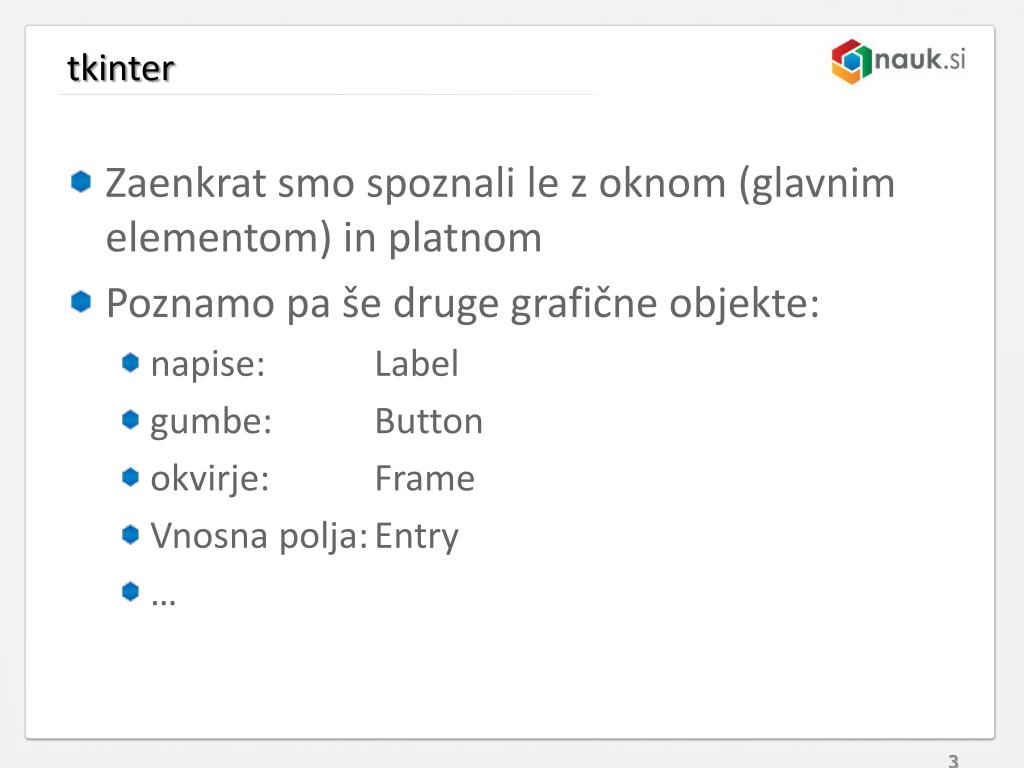The height and width of the screenshot is (768, 1024).
Task: Click the slide number 3
Action: coord(953,761)
